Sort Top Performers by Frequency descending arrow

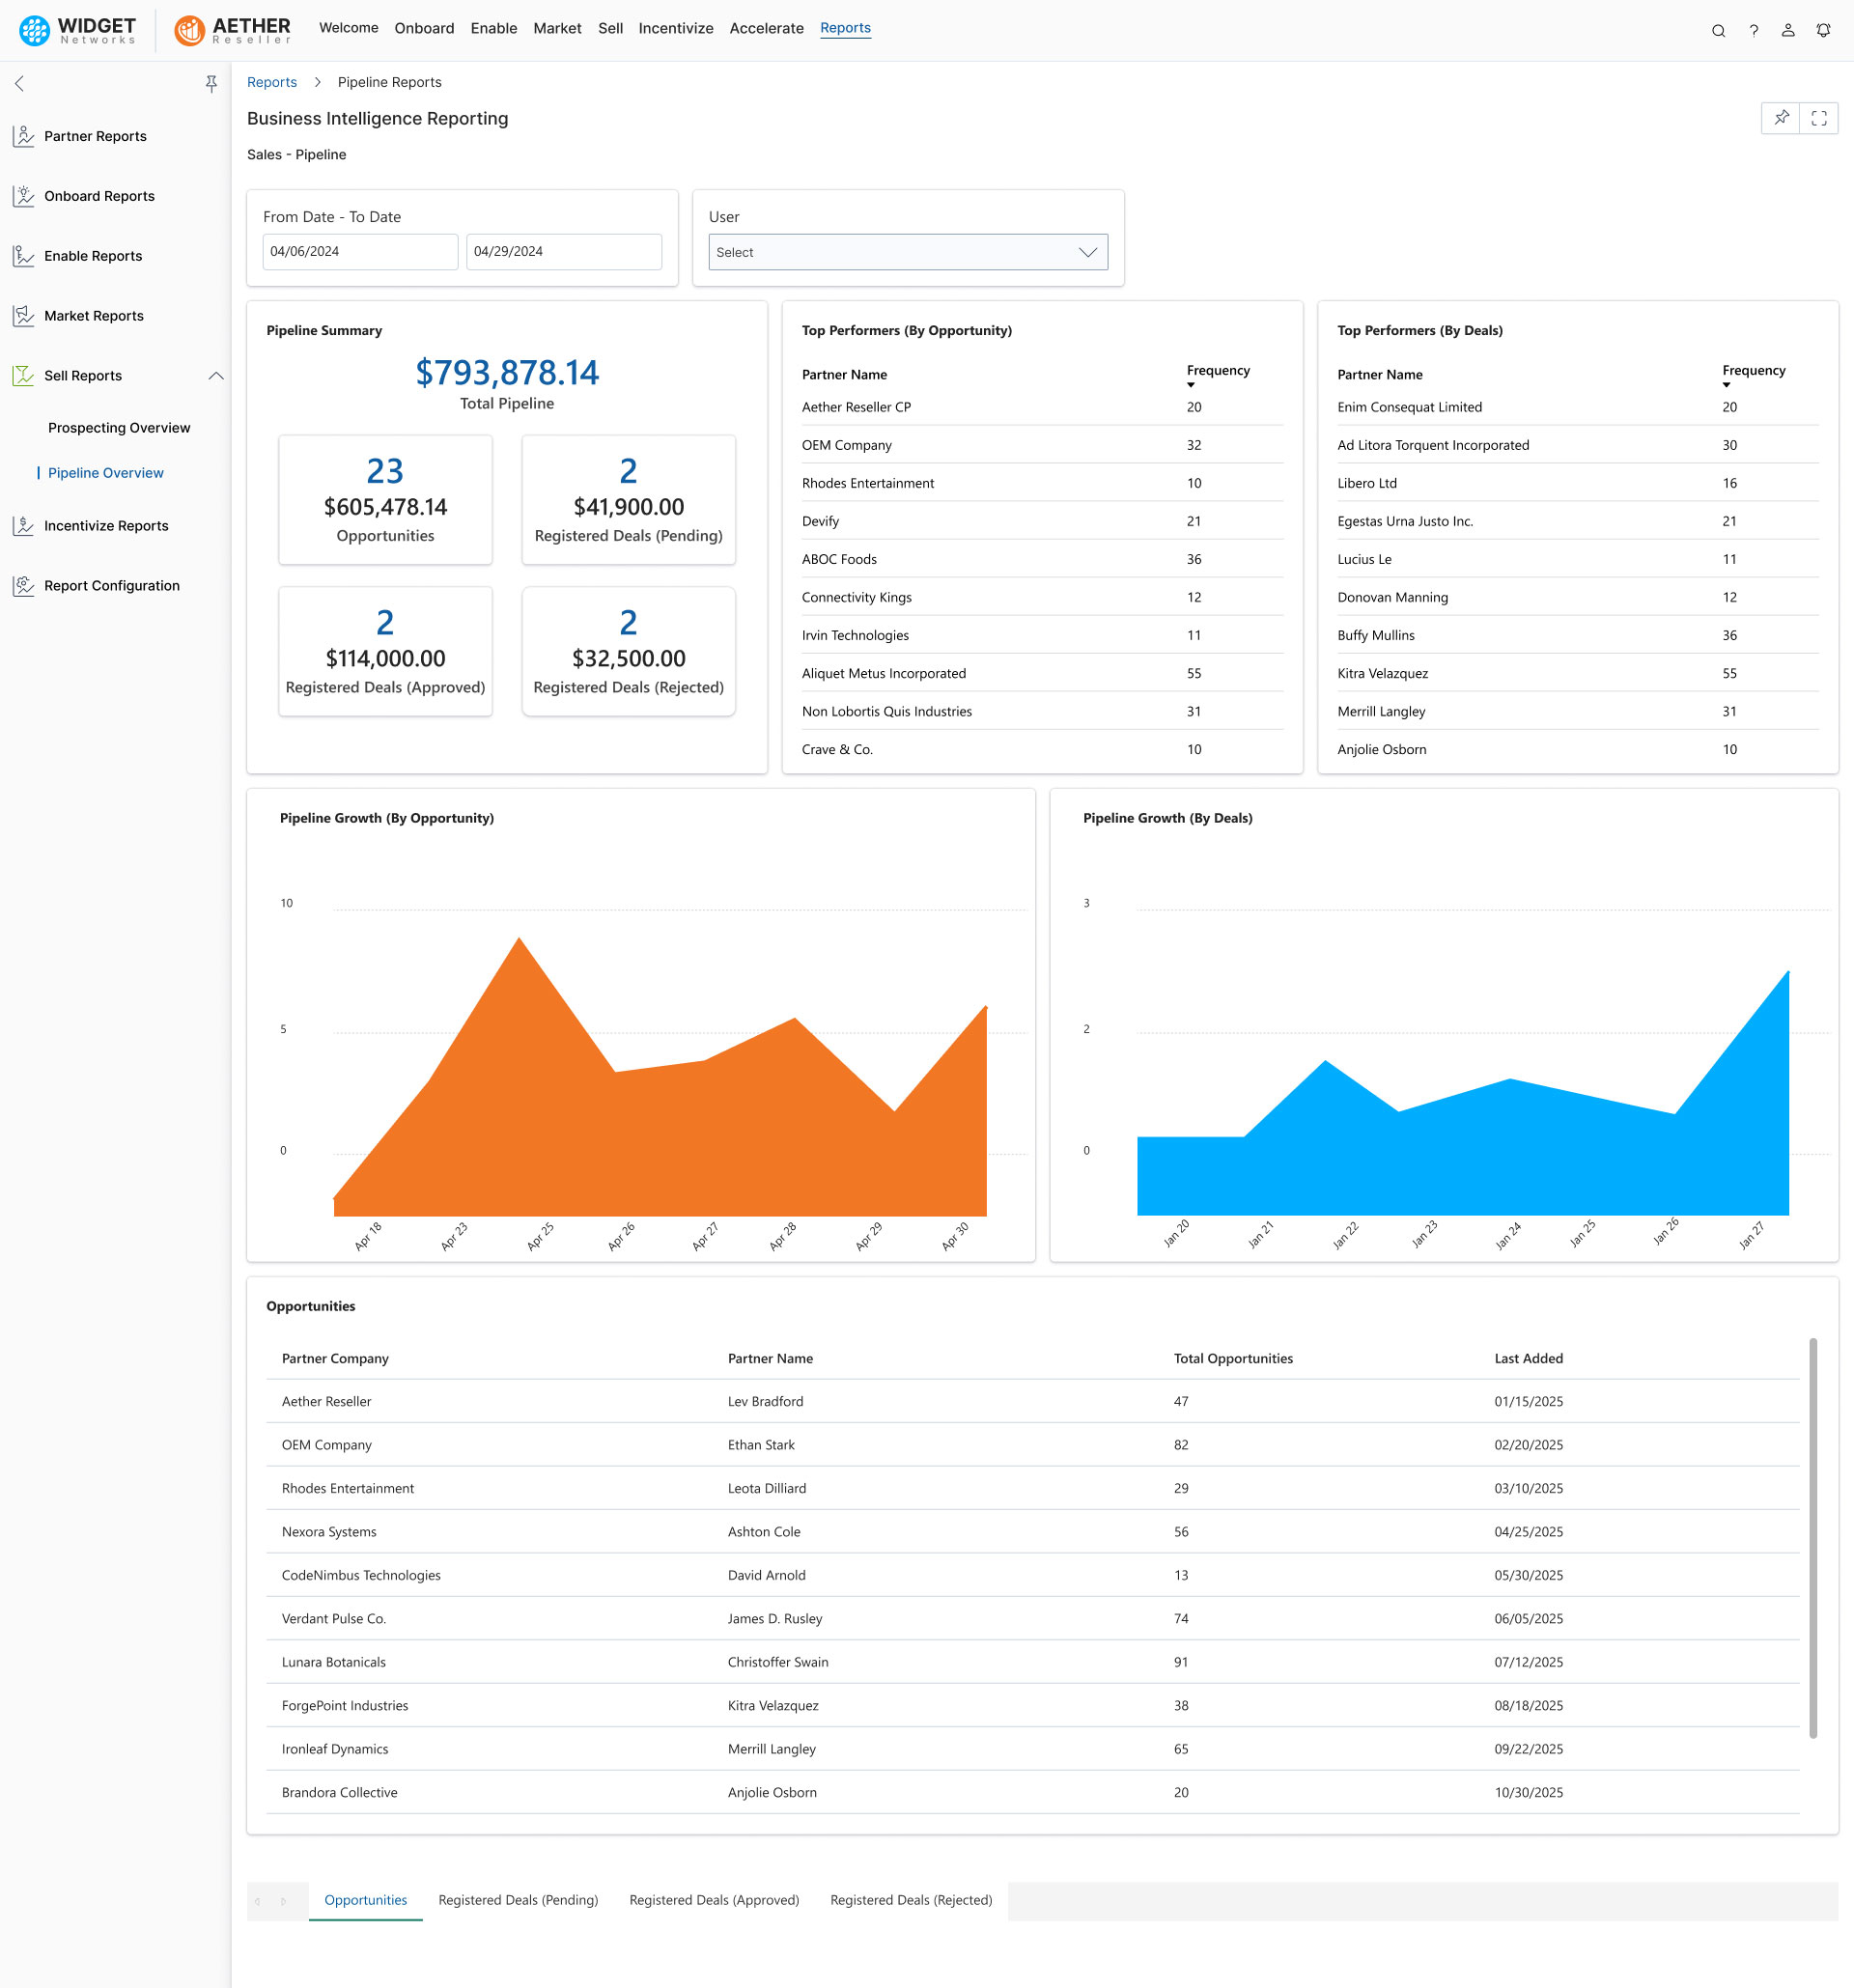point(1190,385)
